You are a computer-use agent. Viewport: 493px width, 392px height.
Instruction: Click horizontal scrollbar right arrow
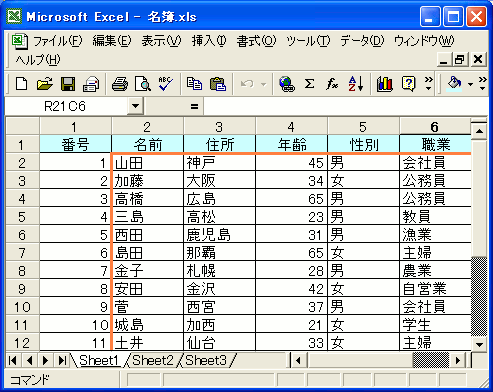[x=458, y=360]
